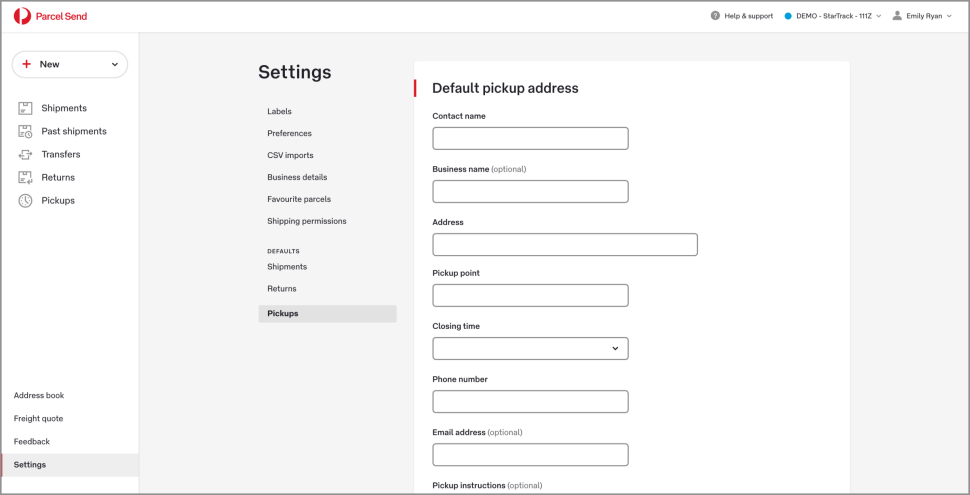970x495 pixels.
Task: Open CSV imports settings
Action: point(290,155)
